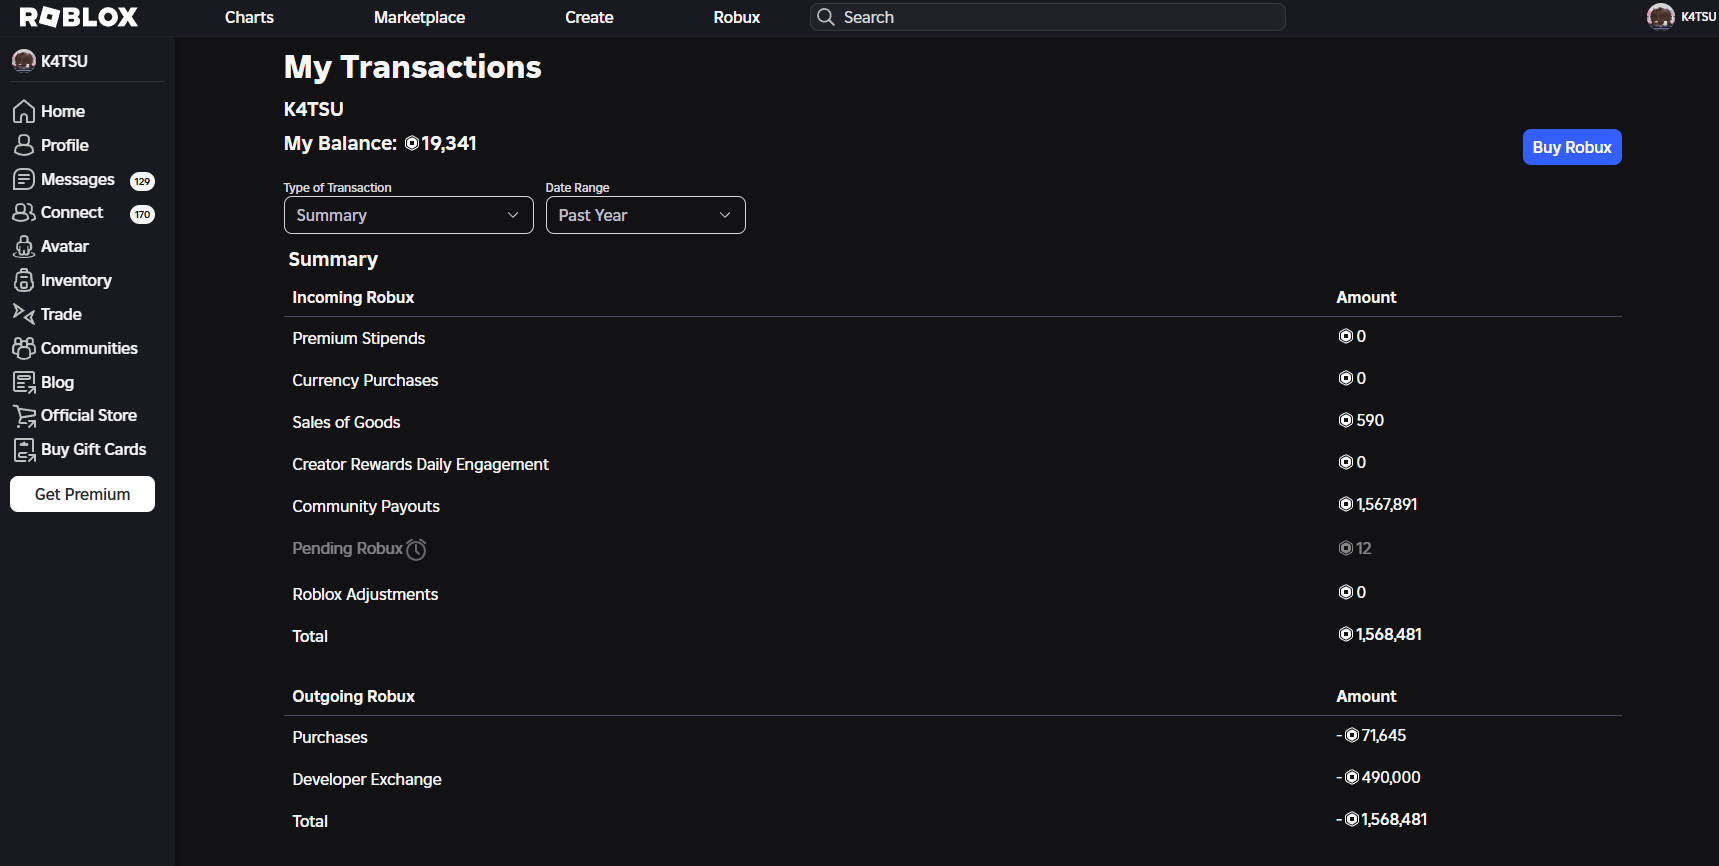
Task: Click the Pending Robux clock icon
Action: point(416,549)
